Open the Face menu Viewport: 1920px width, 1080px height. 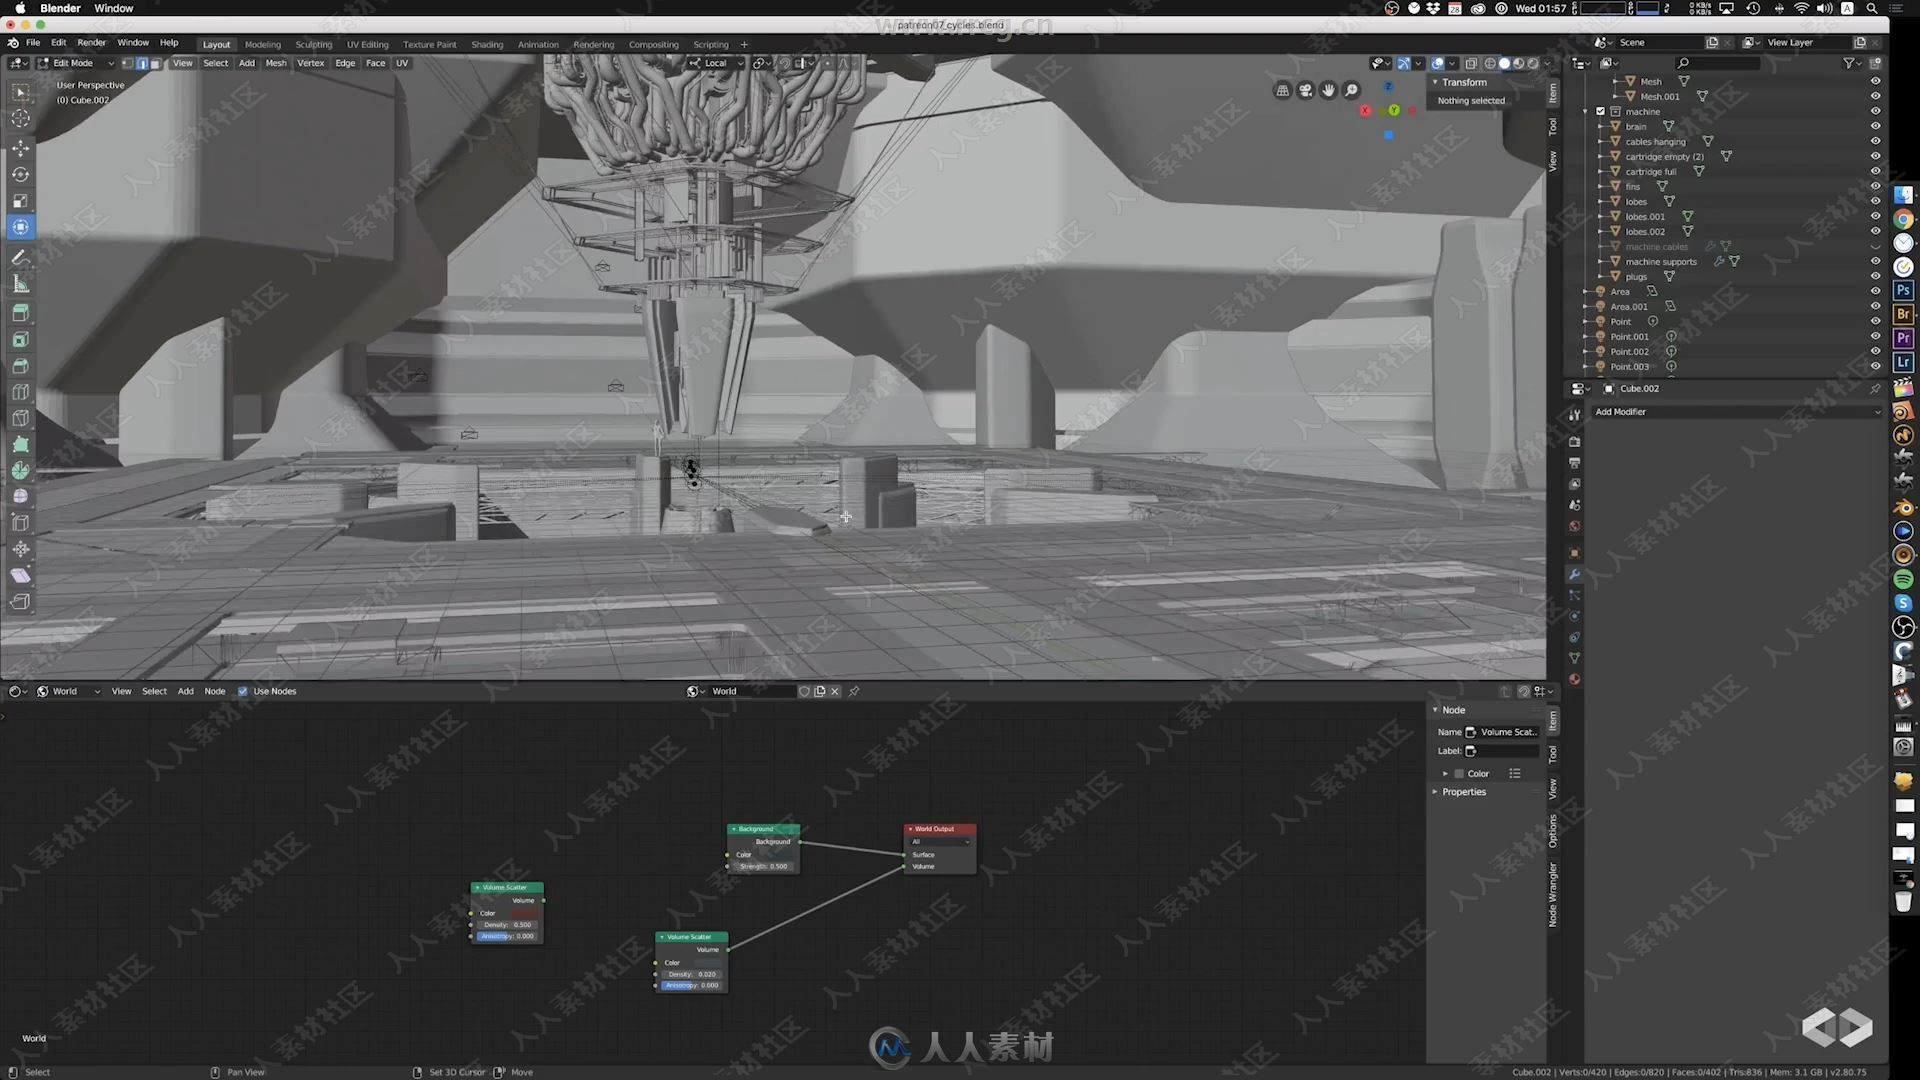pos(375,63)
